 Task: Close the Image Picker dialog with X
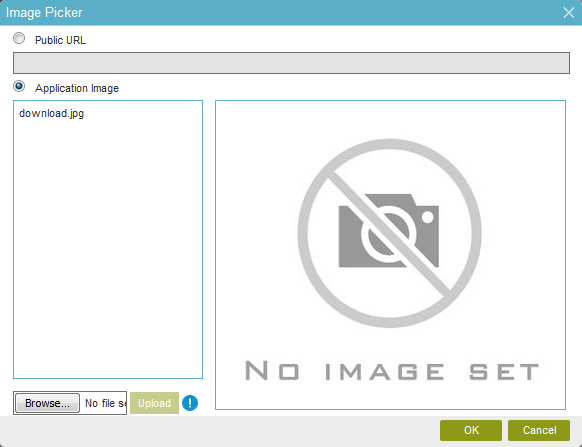click(x=569, y=13)
